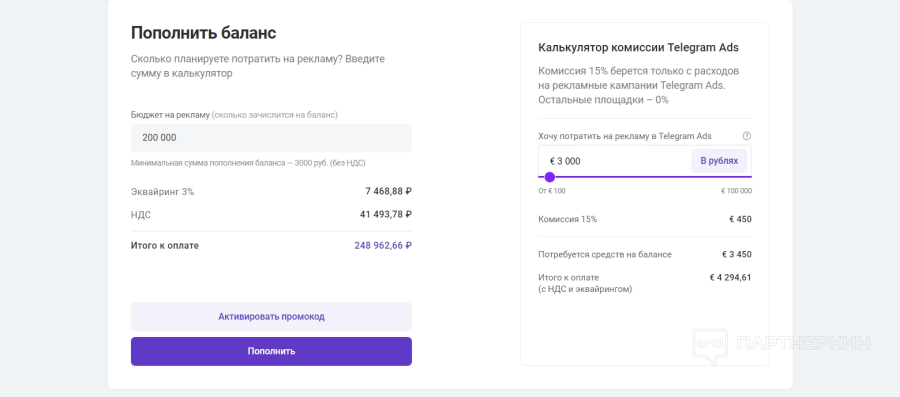The width and height of the screenshot is (900, 397).
Task: Click the НДС amount 41 493,78 ₽
Action: click(x=386, y=215)
